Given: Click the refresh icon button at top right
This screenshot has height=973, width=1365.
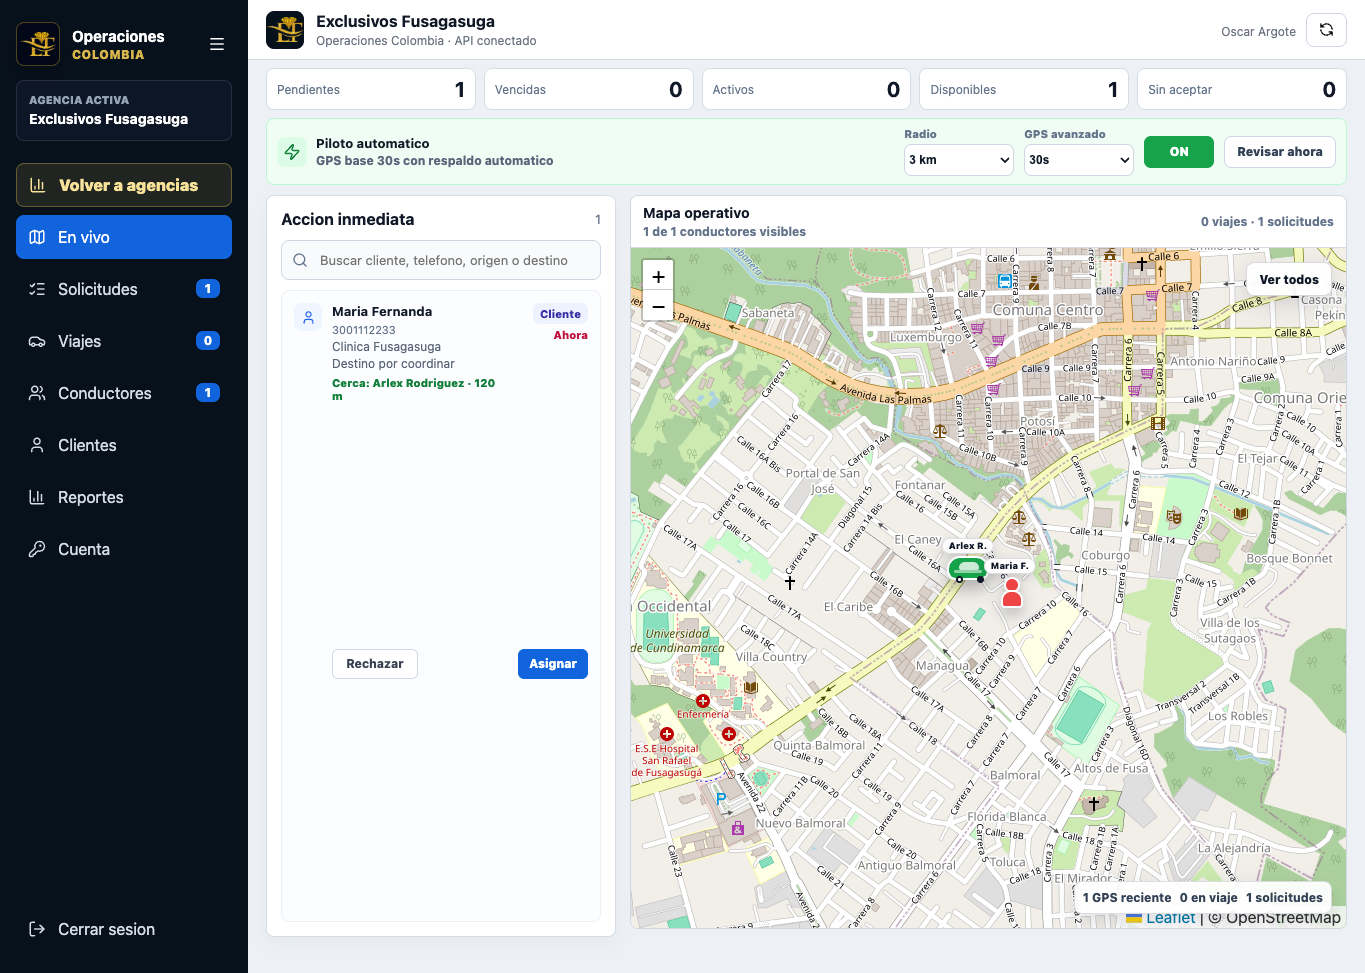Looking at the screenshot, I should [1326, 30].
